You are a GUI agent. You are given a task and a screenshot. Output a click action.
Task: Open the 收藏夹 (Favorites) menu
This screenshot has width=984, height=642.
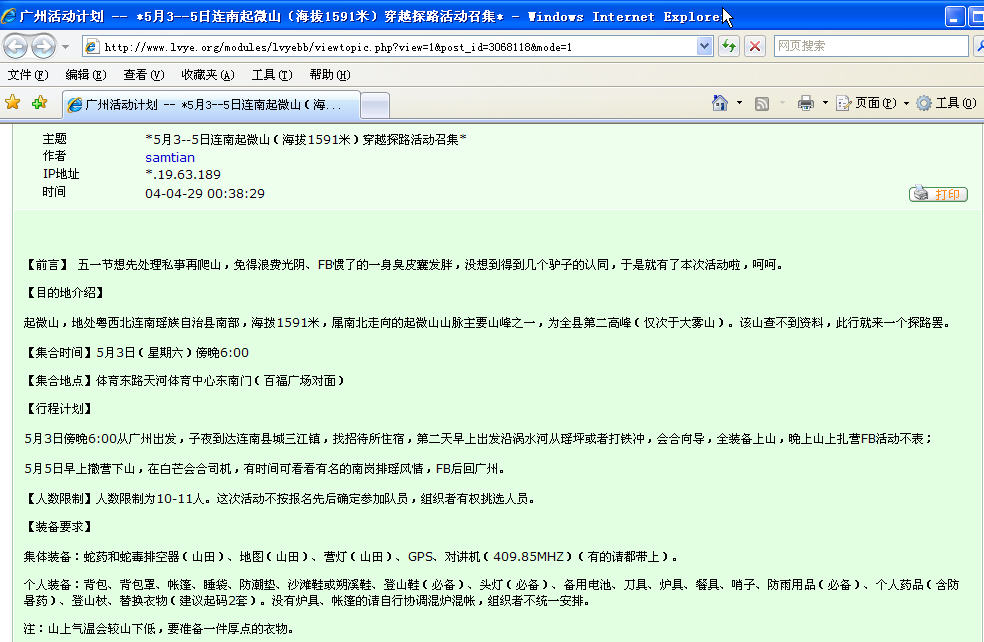pos(207,75)
